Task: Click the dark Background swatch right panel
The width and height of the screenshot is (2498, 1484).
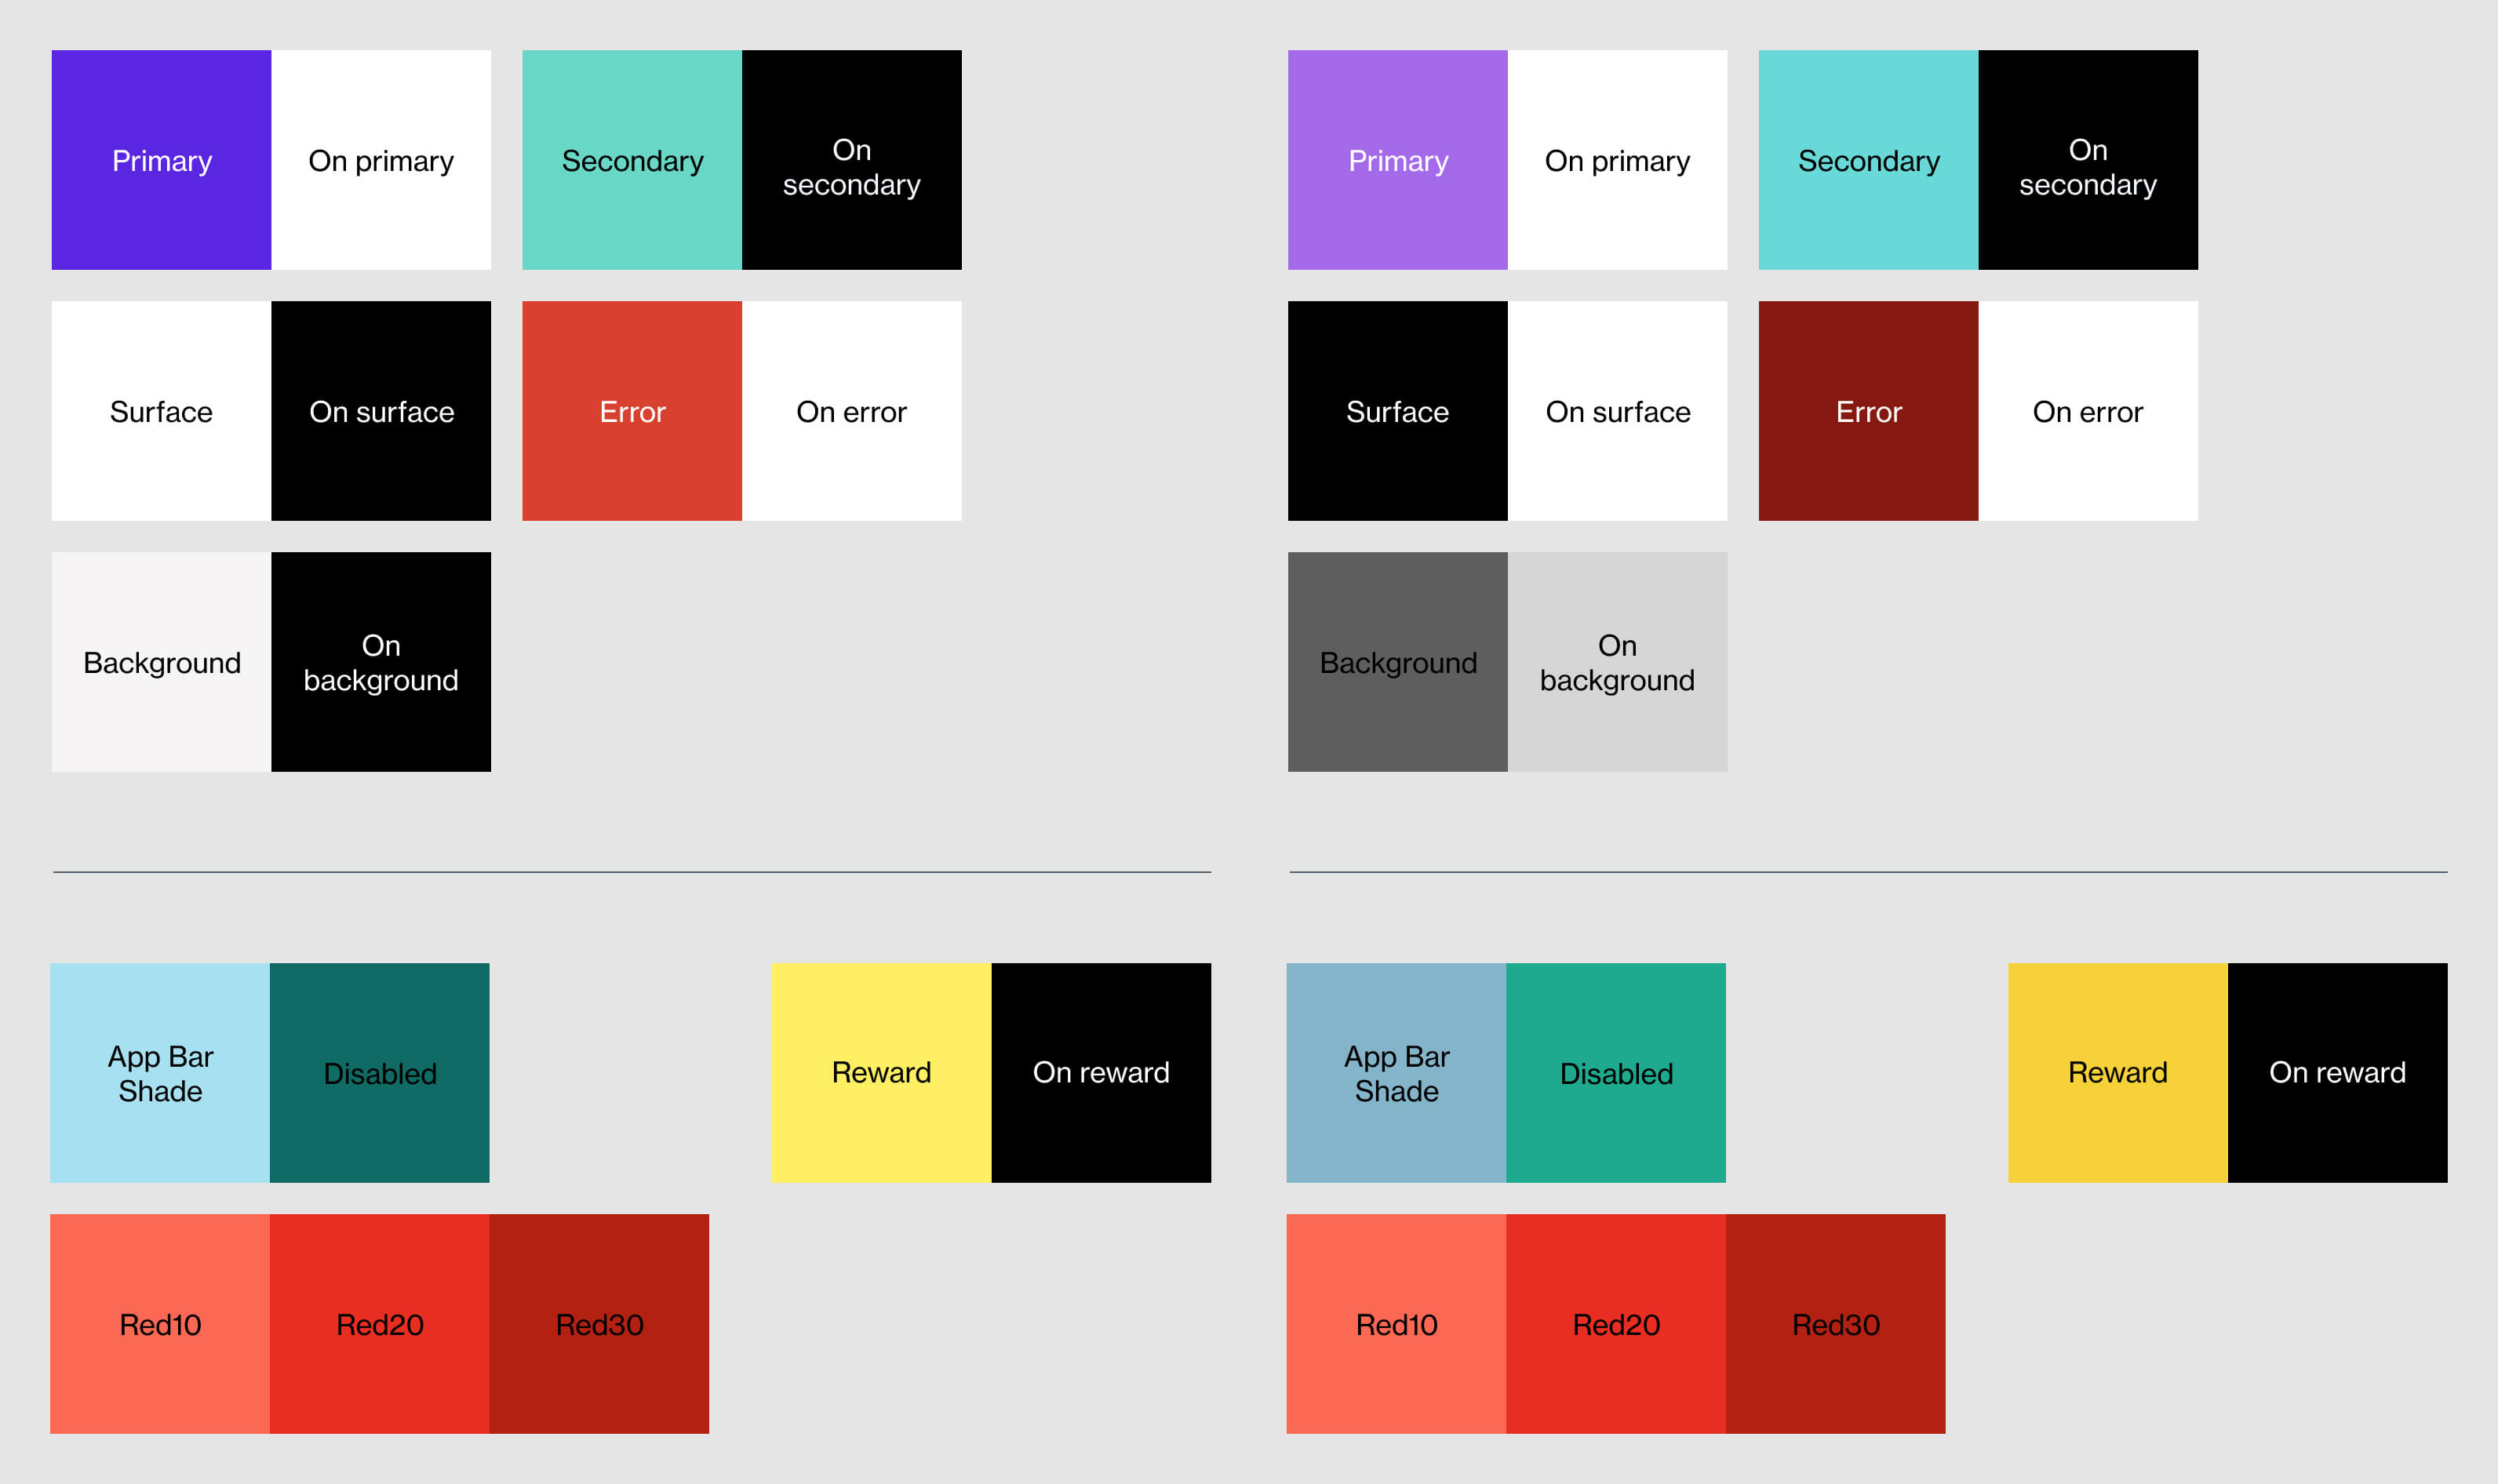Action: point(1396,663)
